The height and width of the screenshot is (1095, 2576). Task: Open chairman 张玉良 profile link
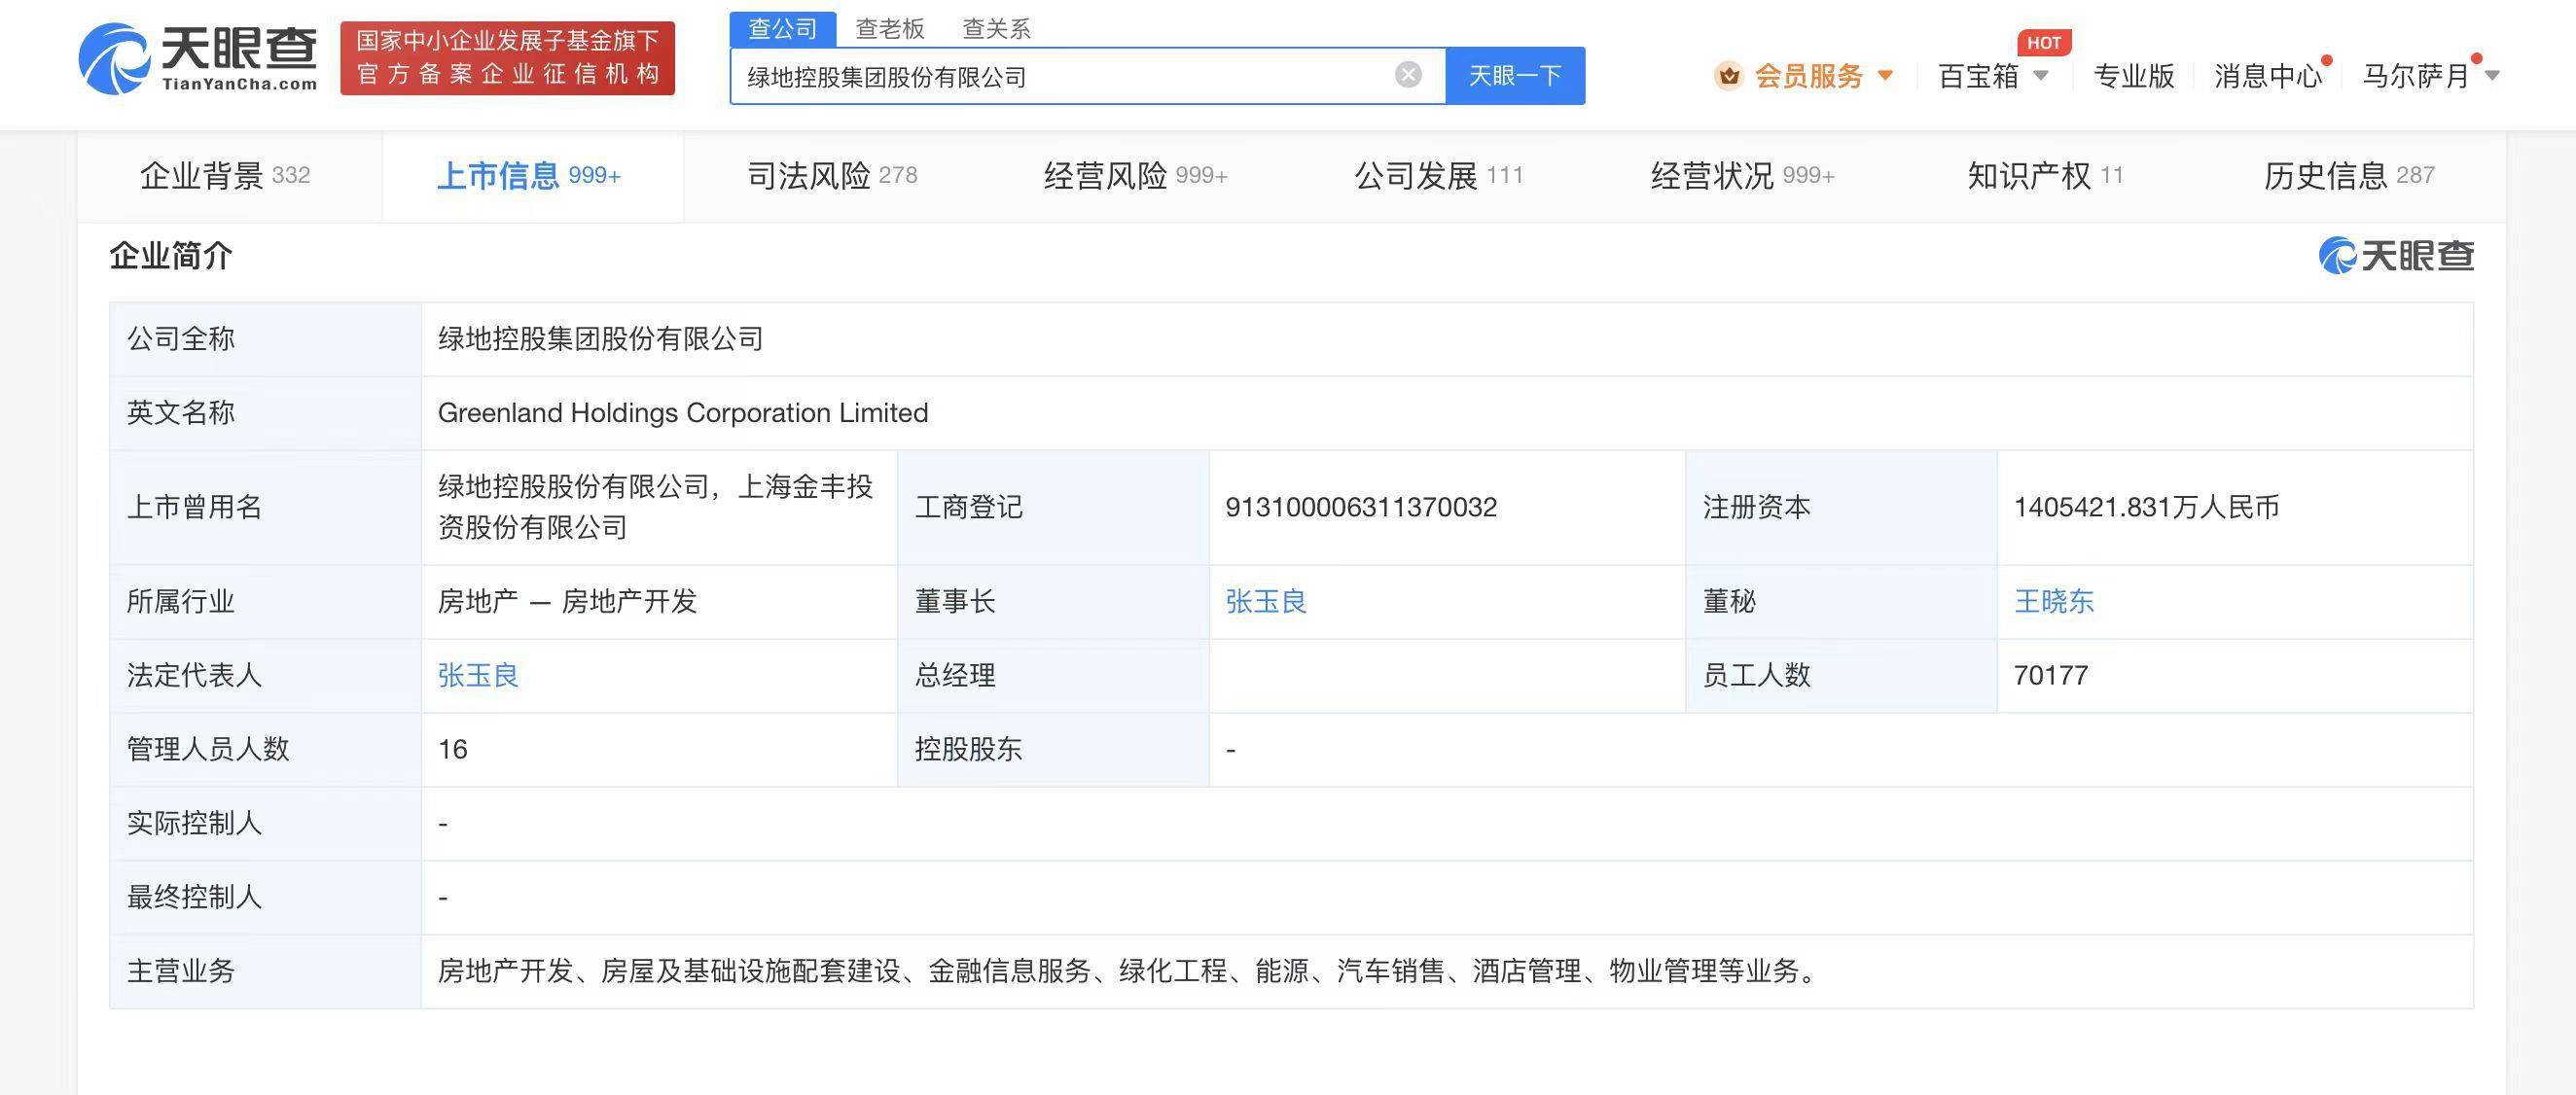pyautogui.click(x=1265, y=602)
